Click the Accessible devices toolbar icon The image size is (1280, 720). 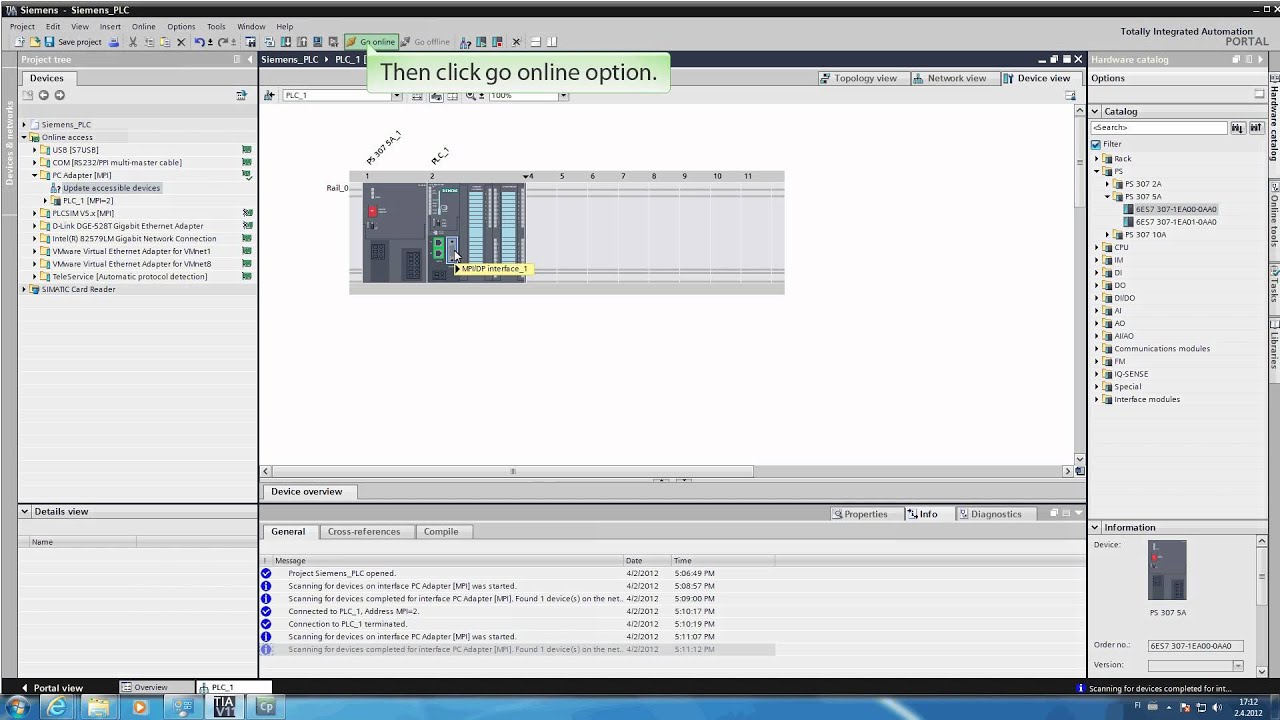[x=465, y=42]
